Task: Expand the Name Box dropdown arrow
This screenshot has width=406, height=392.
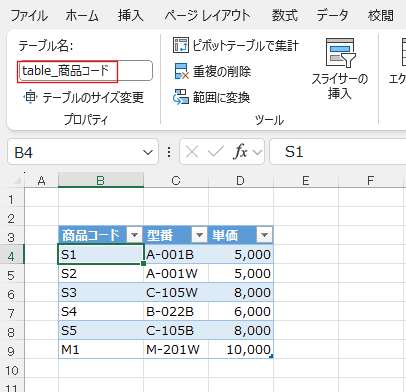Action: pos(148,152)
